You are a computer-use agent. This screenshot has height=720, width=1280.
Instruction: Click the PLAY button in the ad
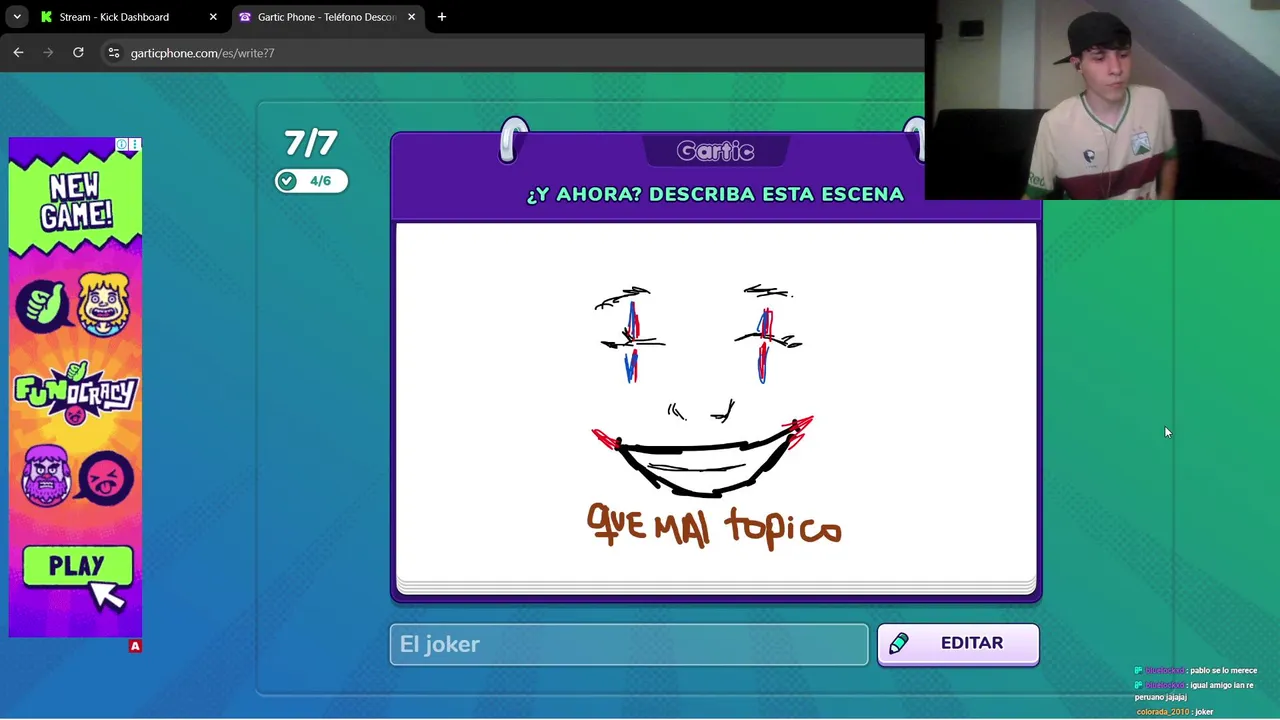tap(77, 567)
